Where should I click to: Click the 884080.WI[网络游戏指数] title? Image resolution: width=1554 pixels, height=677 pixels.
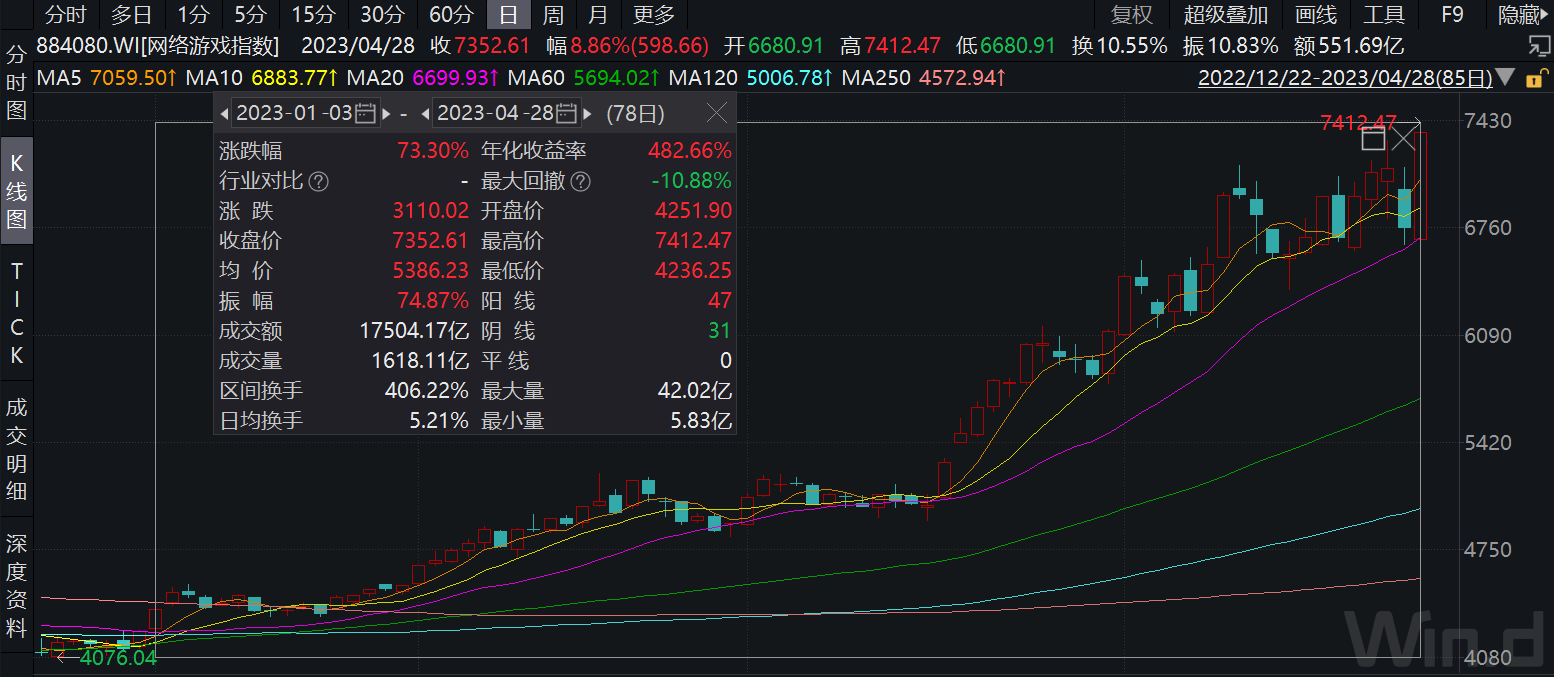(158, 45)
